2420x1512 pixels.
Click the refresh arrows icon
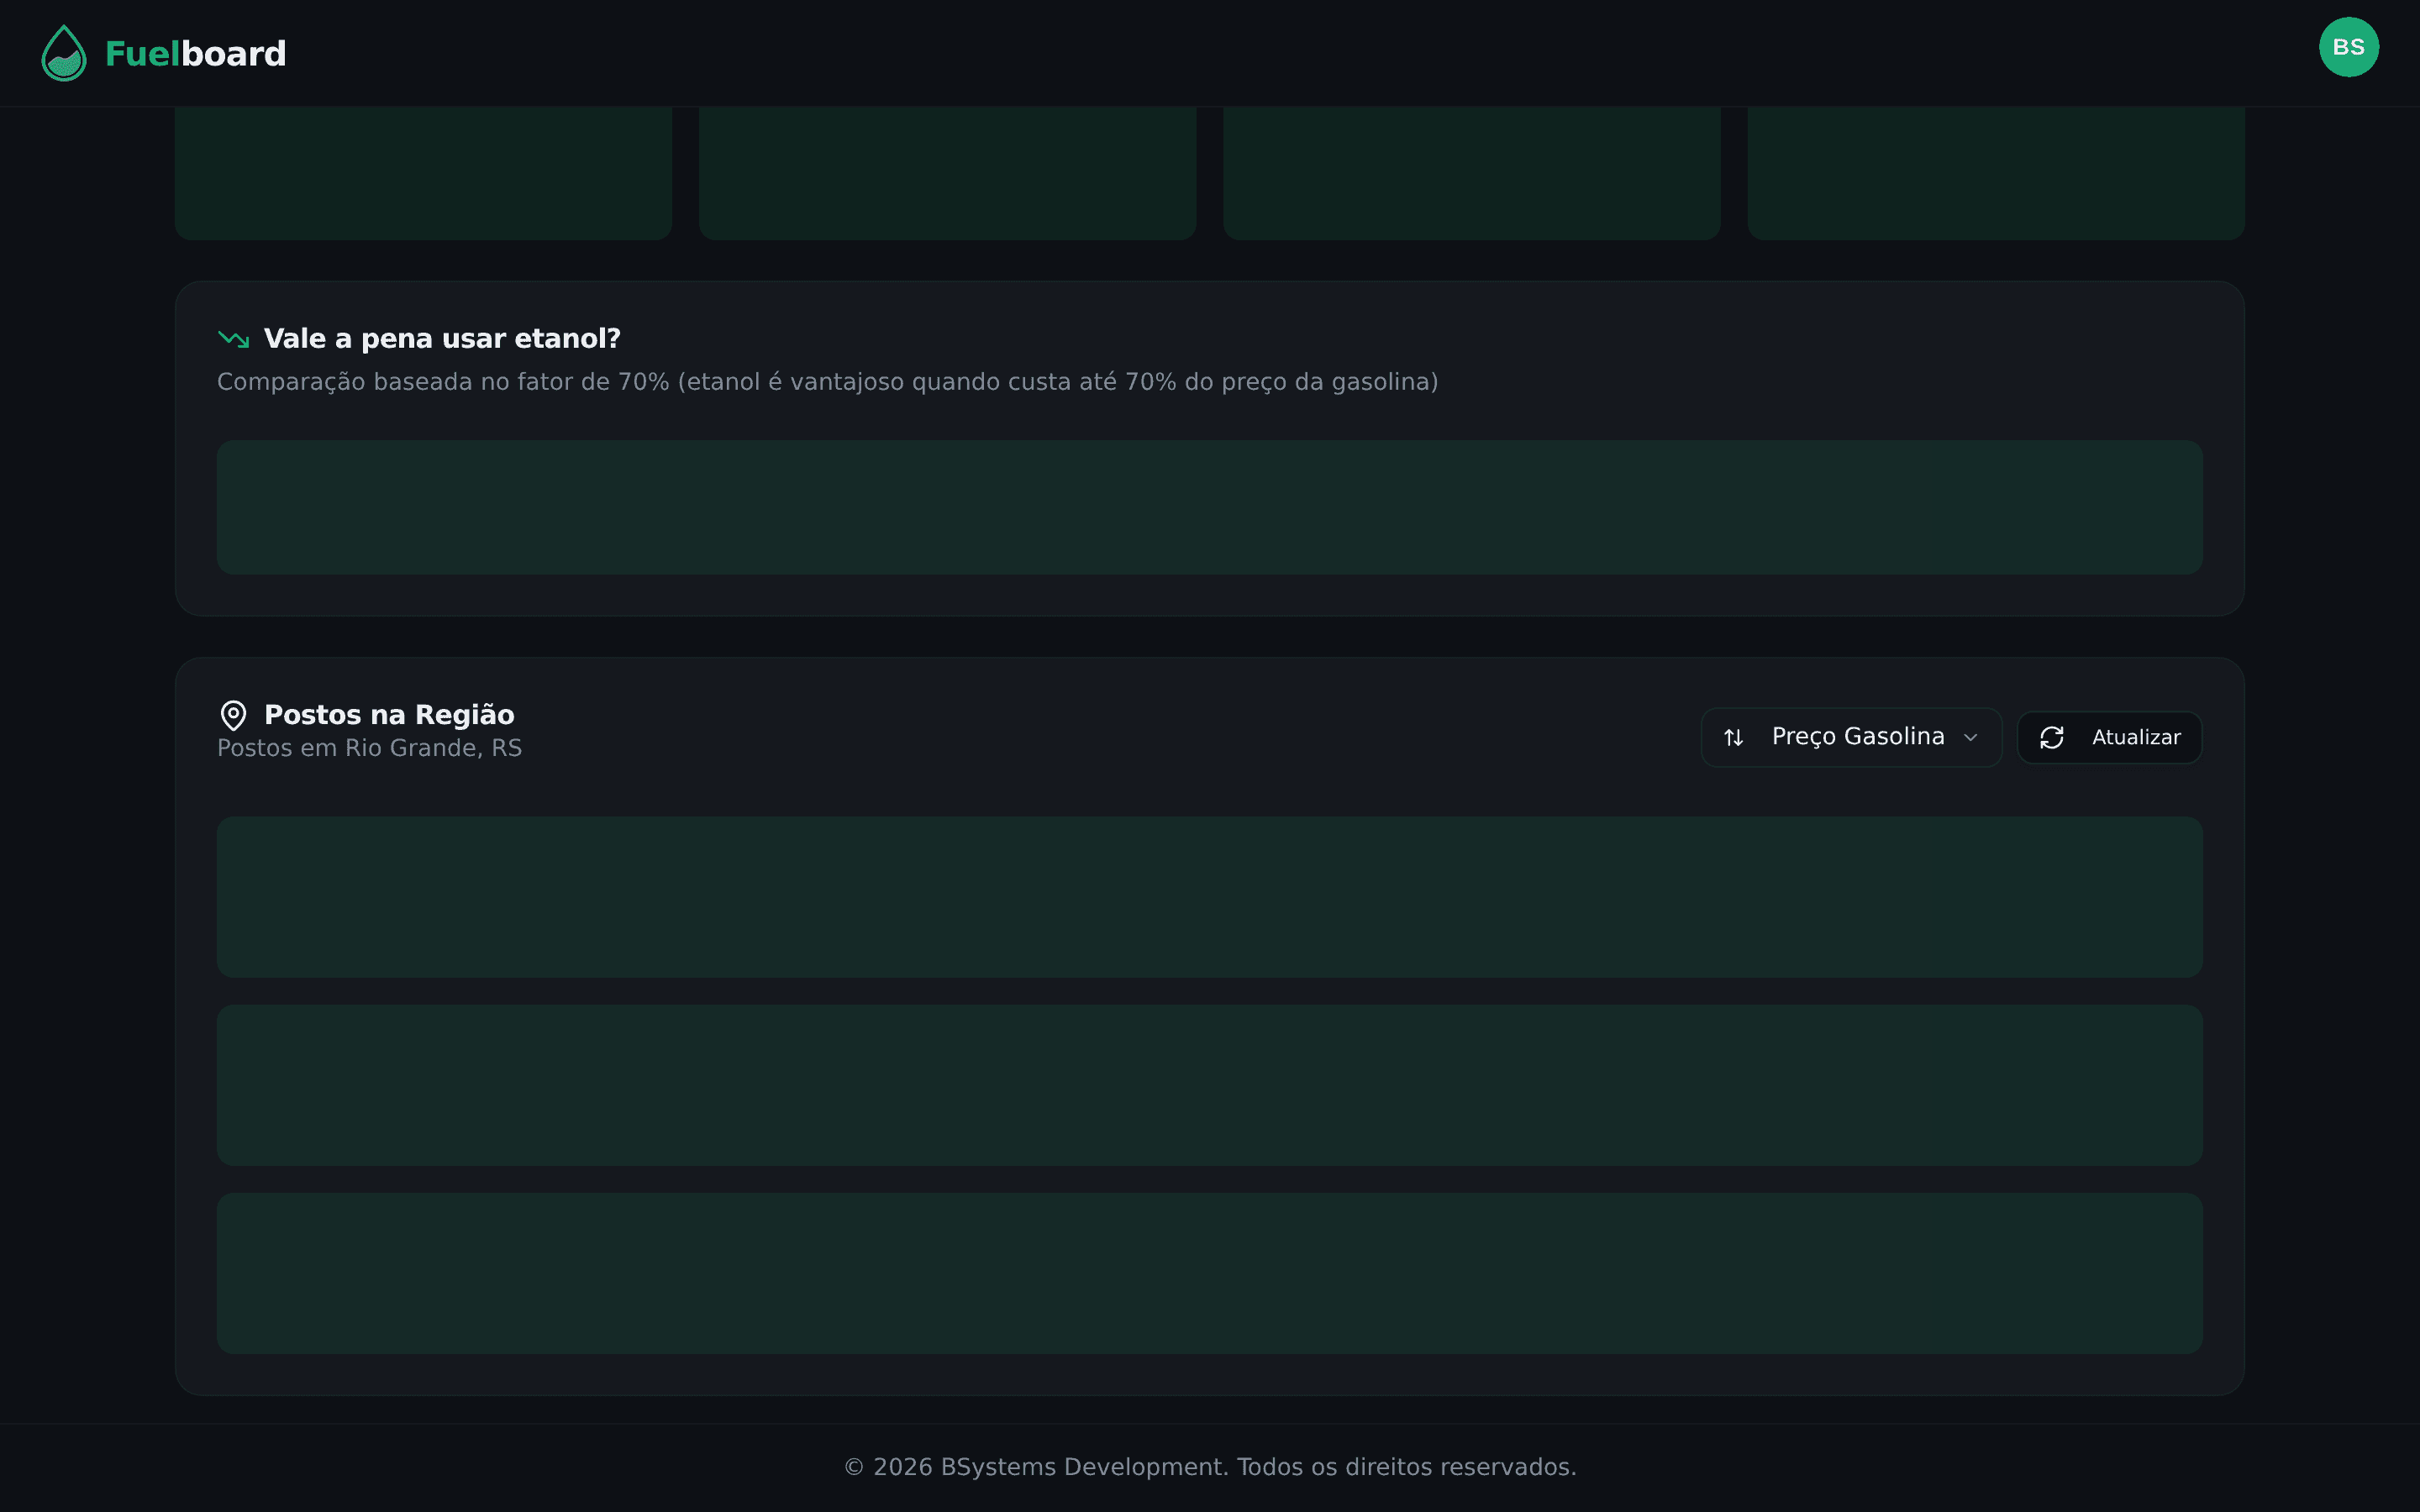tap(2052, 738)
